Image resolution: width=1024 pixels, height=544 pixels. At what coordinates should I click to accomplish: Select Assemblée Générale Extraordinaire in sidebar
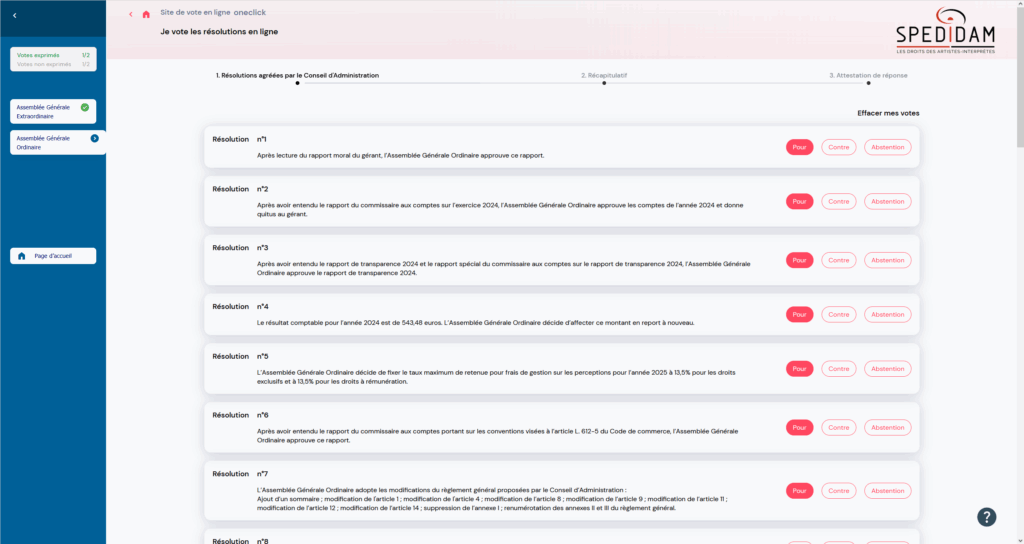53,111
